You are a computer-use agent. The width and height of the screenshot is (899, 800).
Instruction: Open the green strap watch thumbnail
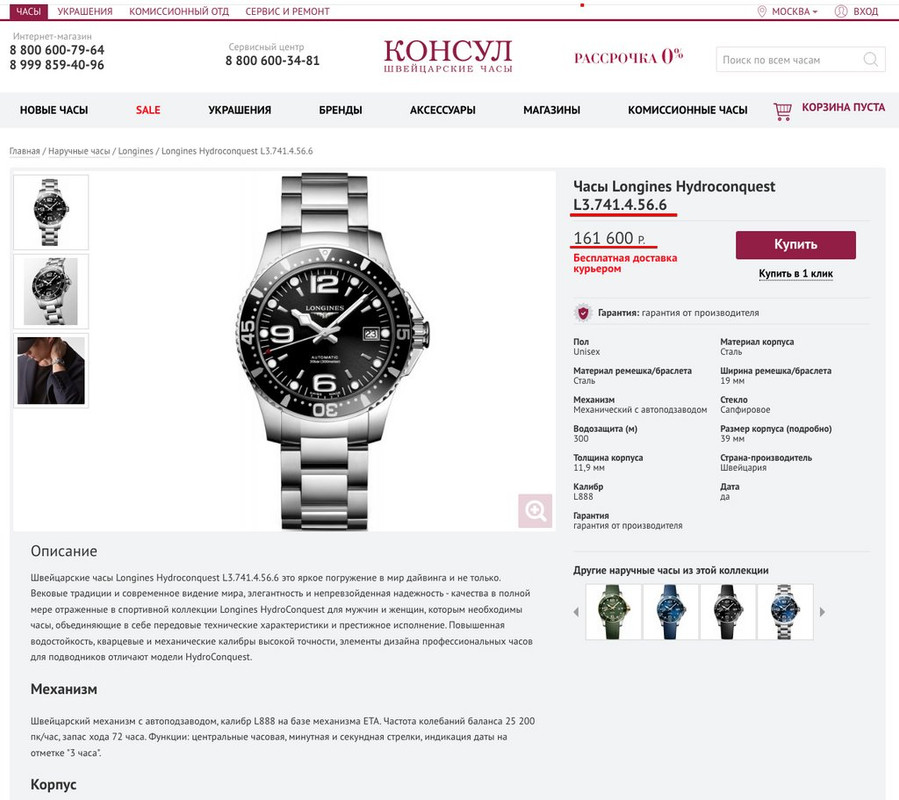pyautogui.click(x=613, y=612)
